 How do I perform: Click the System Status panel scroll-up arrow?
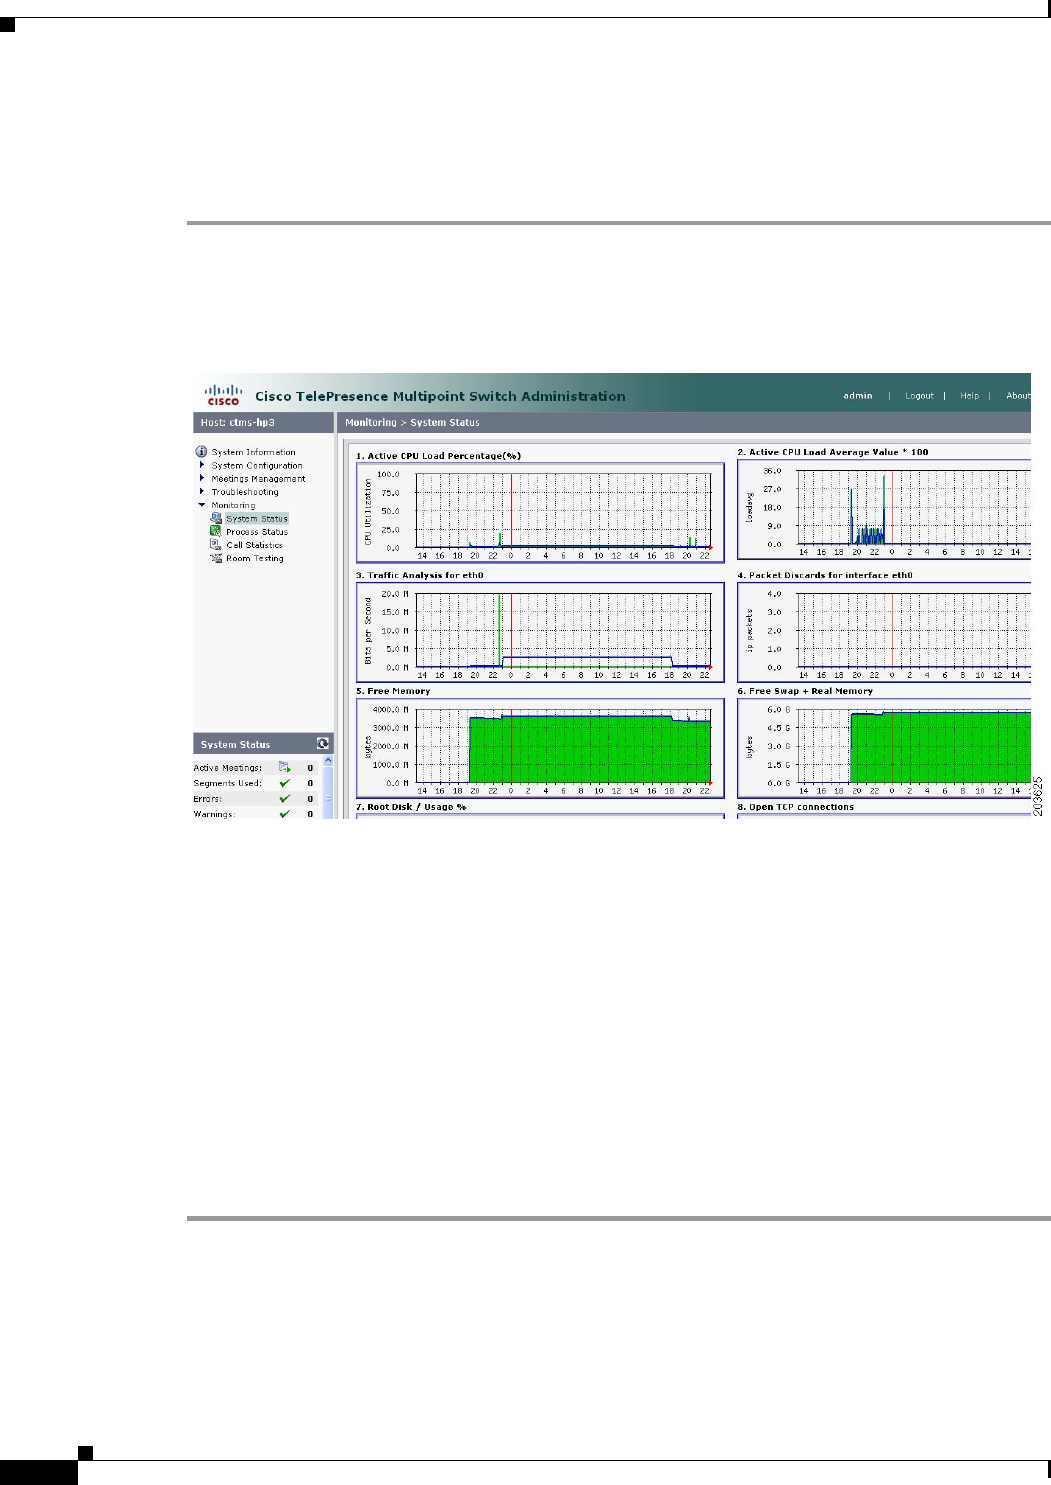coord(328,761)
